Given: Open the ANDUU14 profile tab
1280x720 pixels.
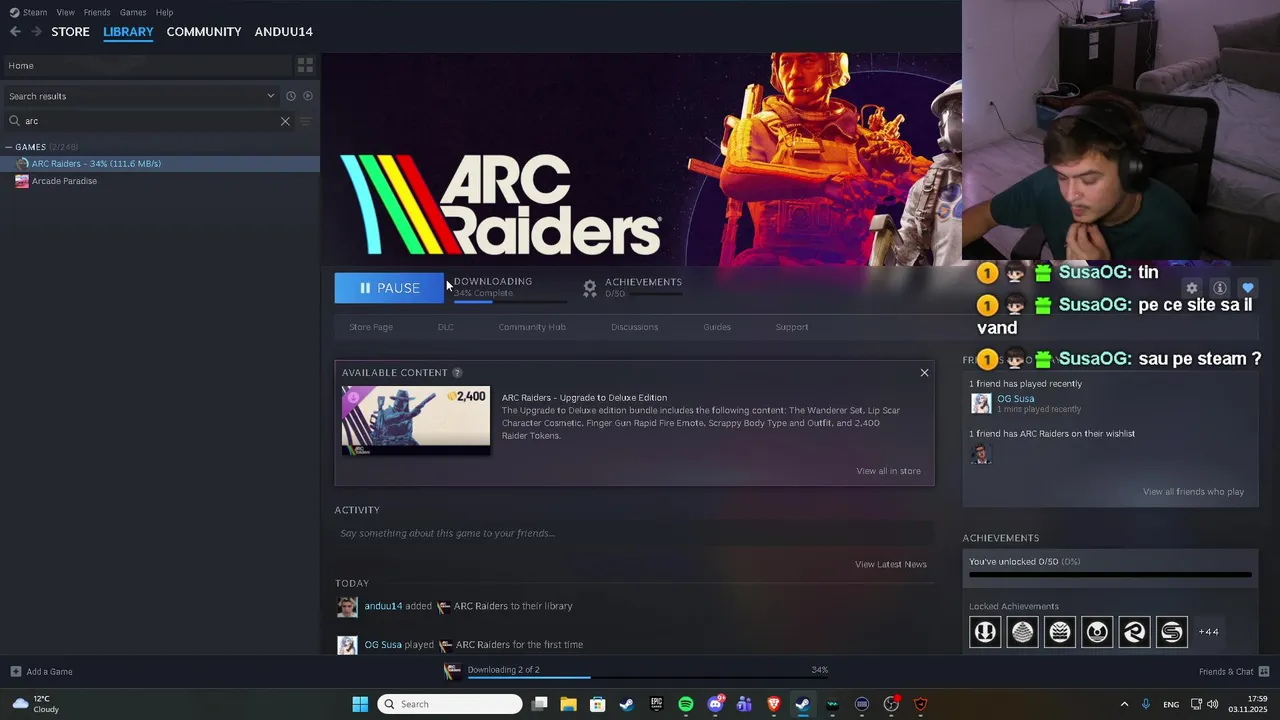Looking at the screenshot, I should click(x=283, y=32).
